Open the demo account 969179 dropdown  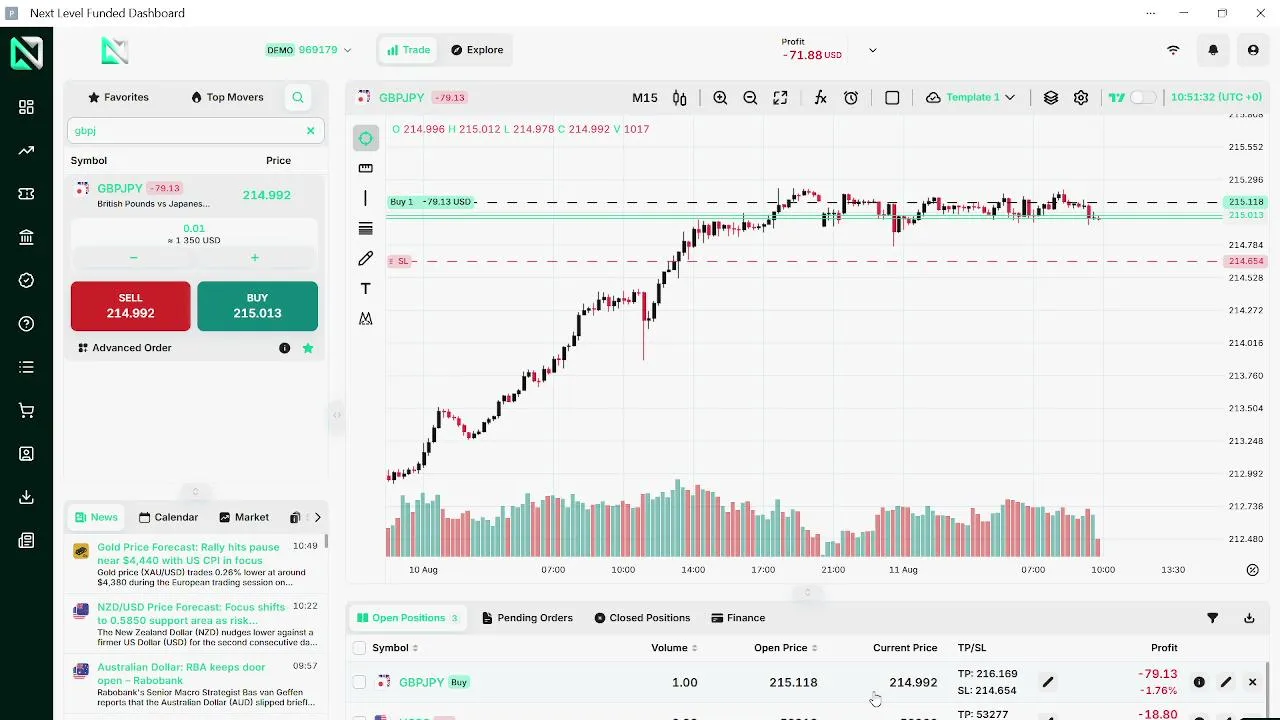308,50
